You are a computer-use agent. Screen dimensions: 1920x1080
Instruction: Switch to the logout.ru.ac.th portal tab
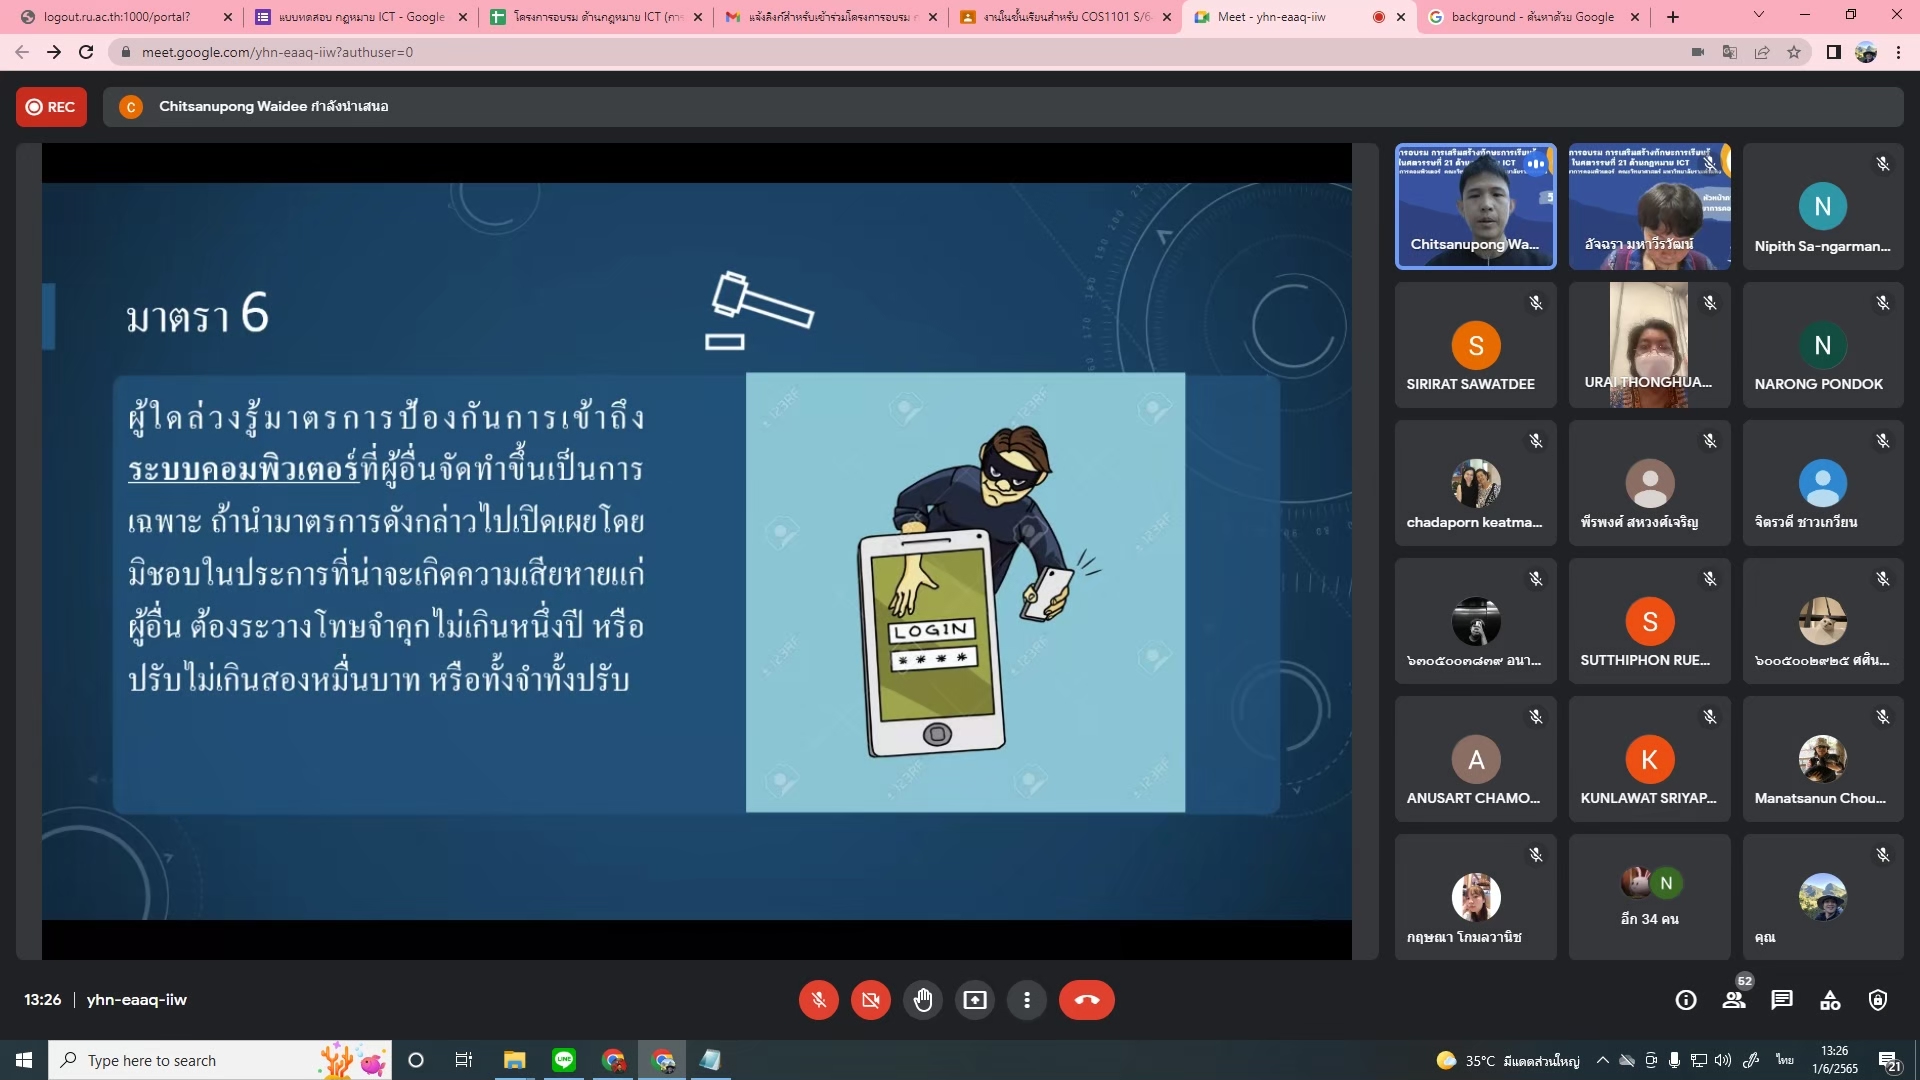(118, 17)
